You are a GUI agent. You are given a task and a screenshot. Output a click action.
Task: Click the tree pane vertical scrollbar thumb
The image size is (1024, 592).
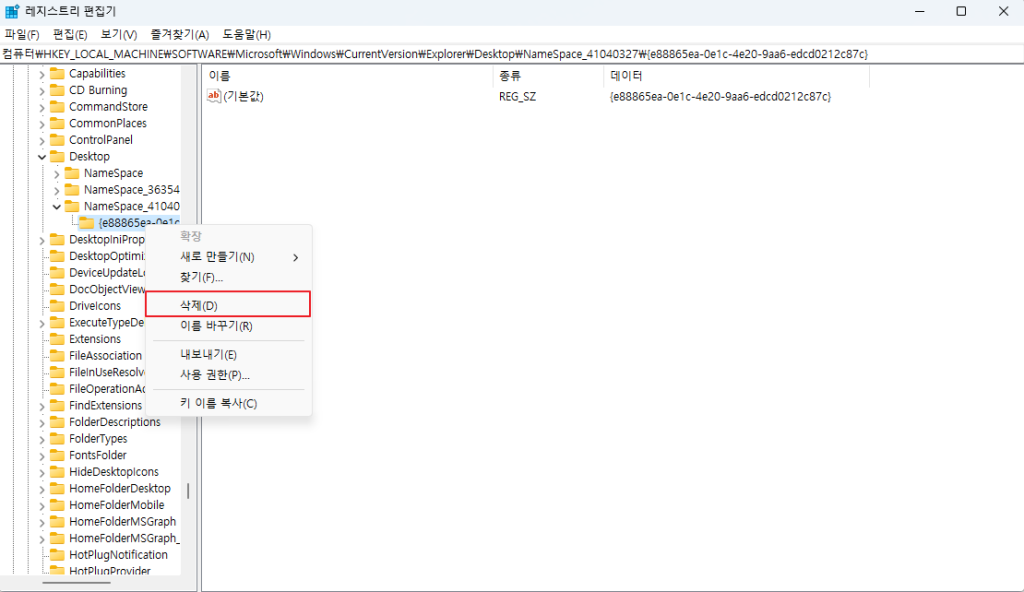(188, 491)
